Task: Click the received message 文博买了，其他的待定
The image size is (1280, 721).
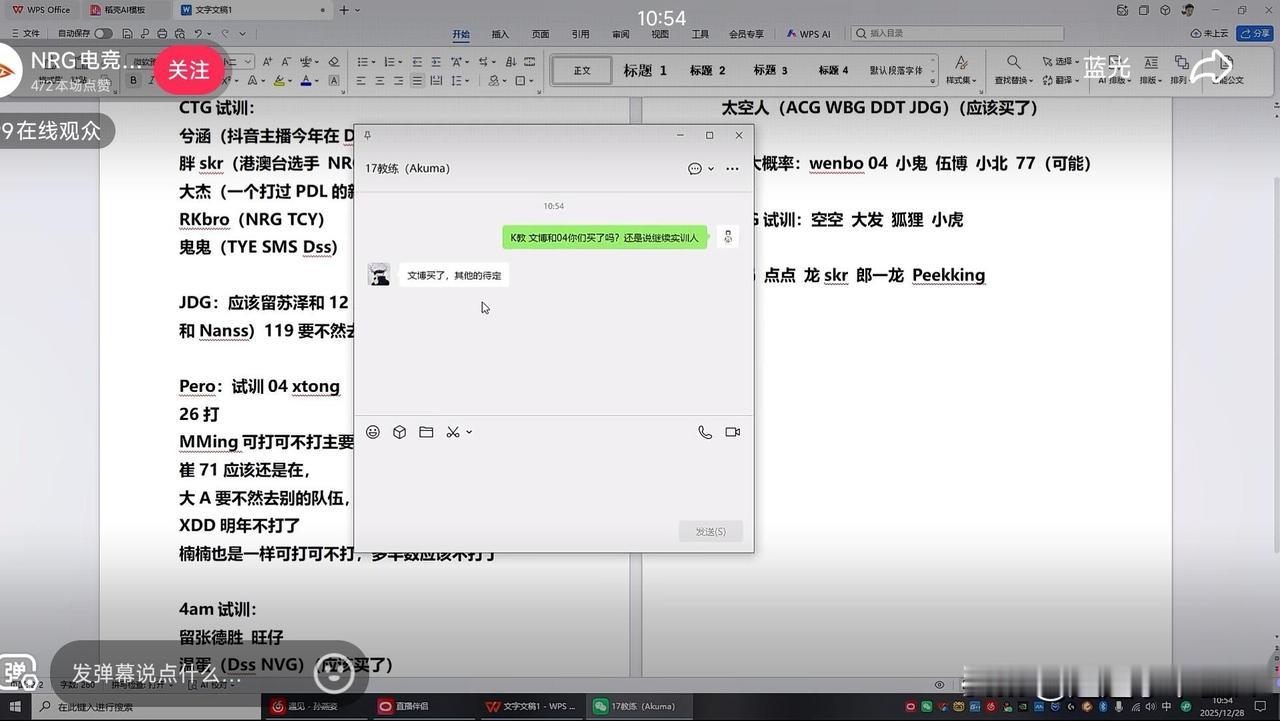Action: pos(454,275)
